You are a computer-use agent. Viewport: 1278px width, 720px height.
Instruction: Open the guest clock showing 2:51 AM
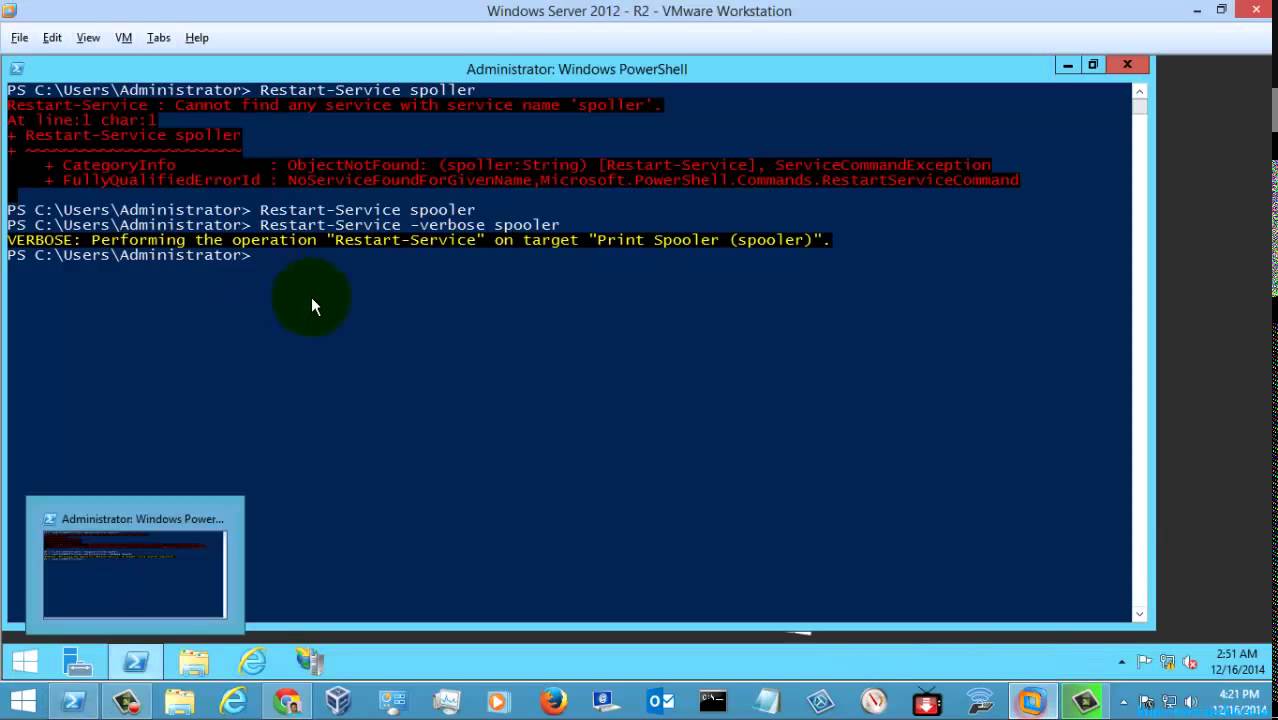click(1237, 661)
